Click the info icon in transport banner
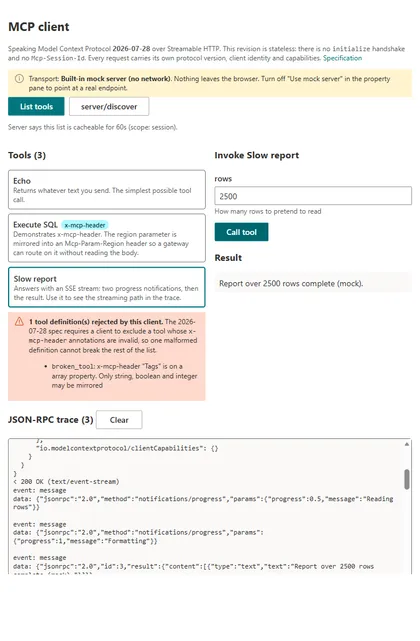 tap(19, 78)
